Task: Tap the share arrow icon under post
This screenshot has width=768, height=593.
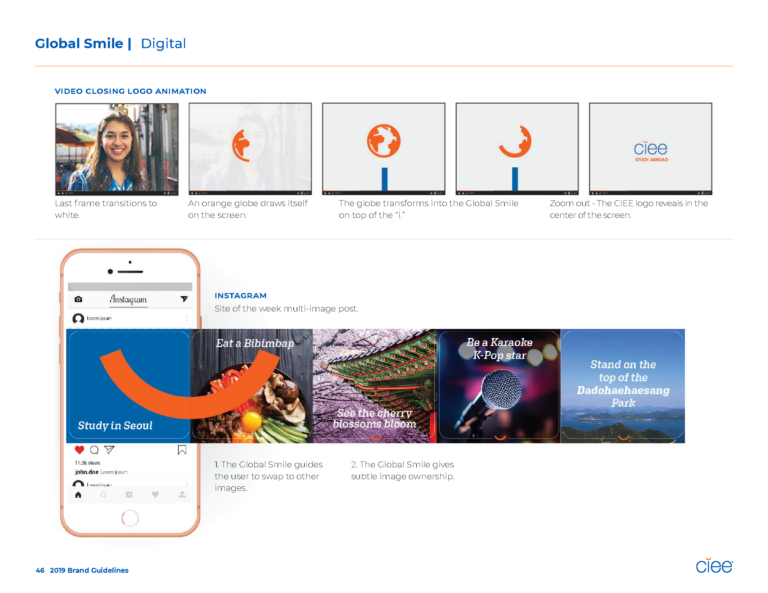Action: pyautogui.click(x=109, y=450)
